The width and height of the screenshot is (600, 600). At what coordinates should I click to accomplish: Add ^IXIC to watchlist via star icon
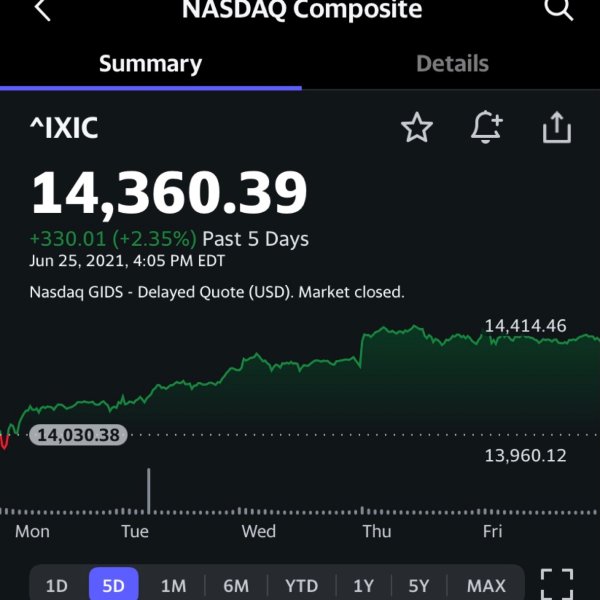(x=417, y=127)
